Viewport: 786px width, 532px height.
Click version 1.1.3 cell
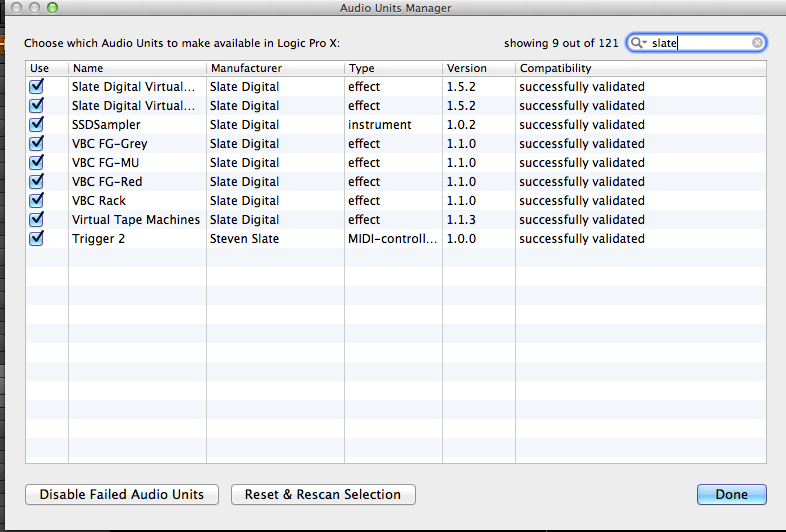[461, 220]
